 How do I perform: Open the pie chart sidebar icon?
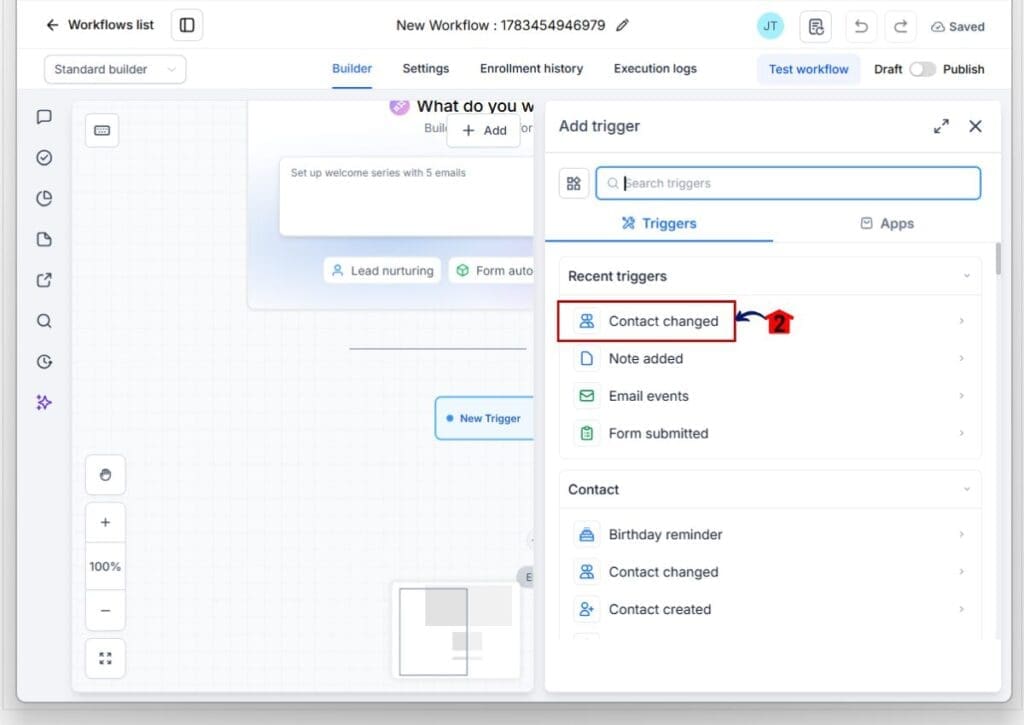[x=44, y=198]
